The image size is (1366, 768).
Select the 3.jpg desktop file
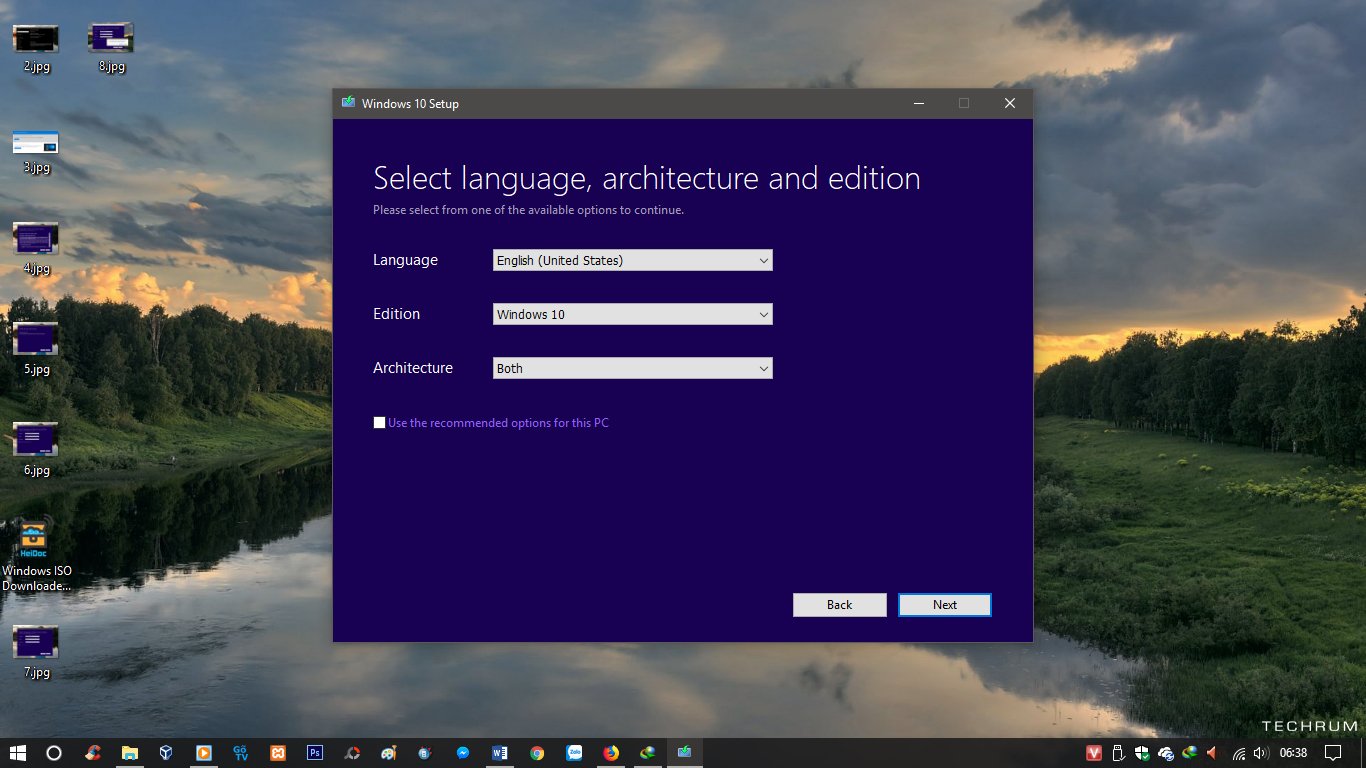pos(36,152)
